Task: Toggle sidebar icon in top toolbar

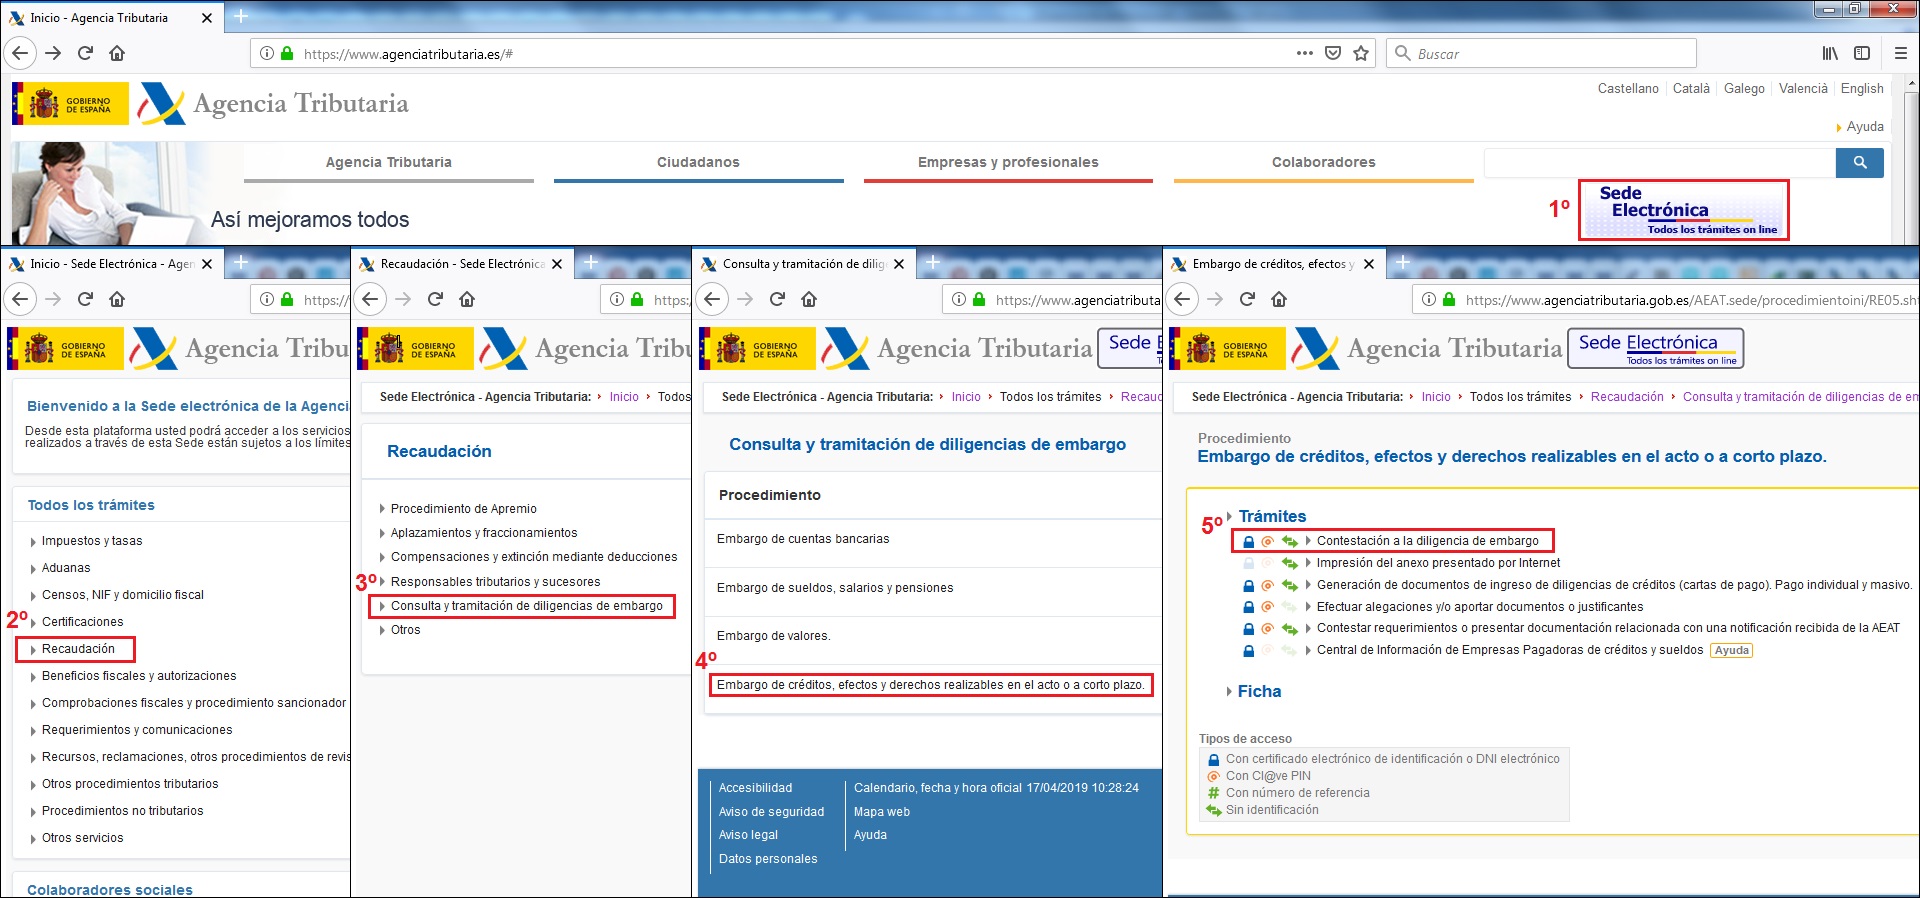Action: click(x=1862, y=53)
